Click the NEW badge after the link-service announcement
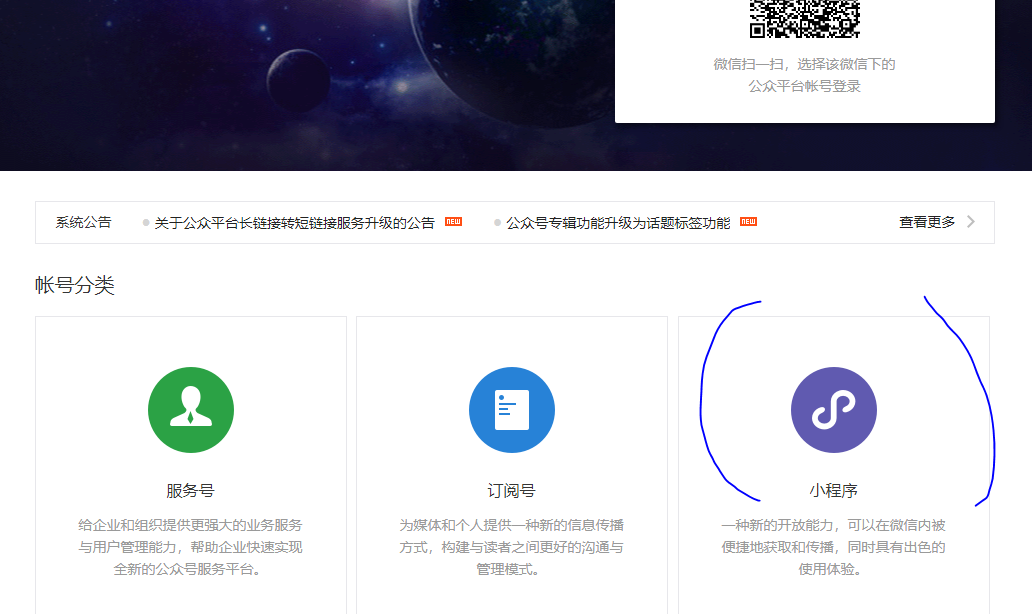This screenshot has width=1032, height=614. pyautogui.click(x=451, y=222)
